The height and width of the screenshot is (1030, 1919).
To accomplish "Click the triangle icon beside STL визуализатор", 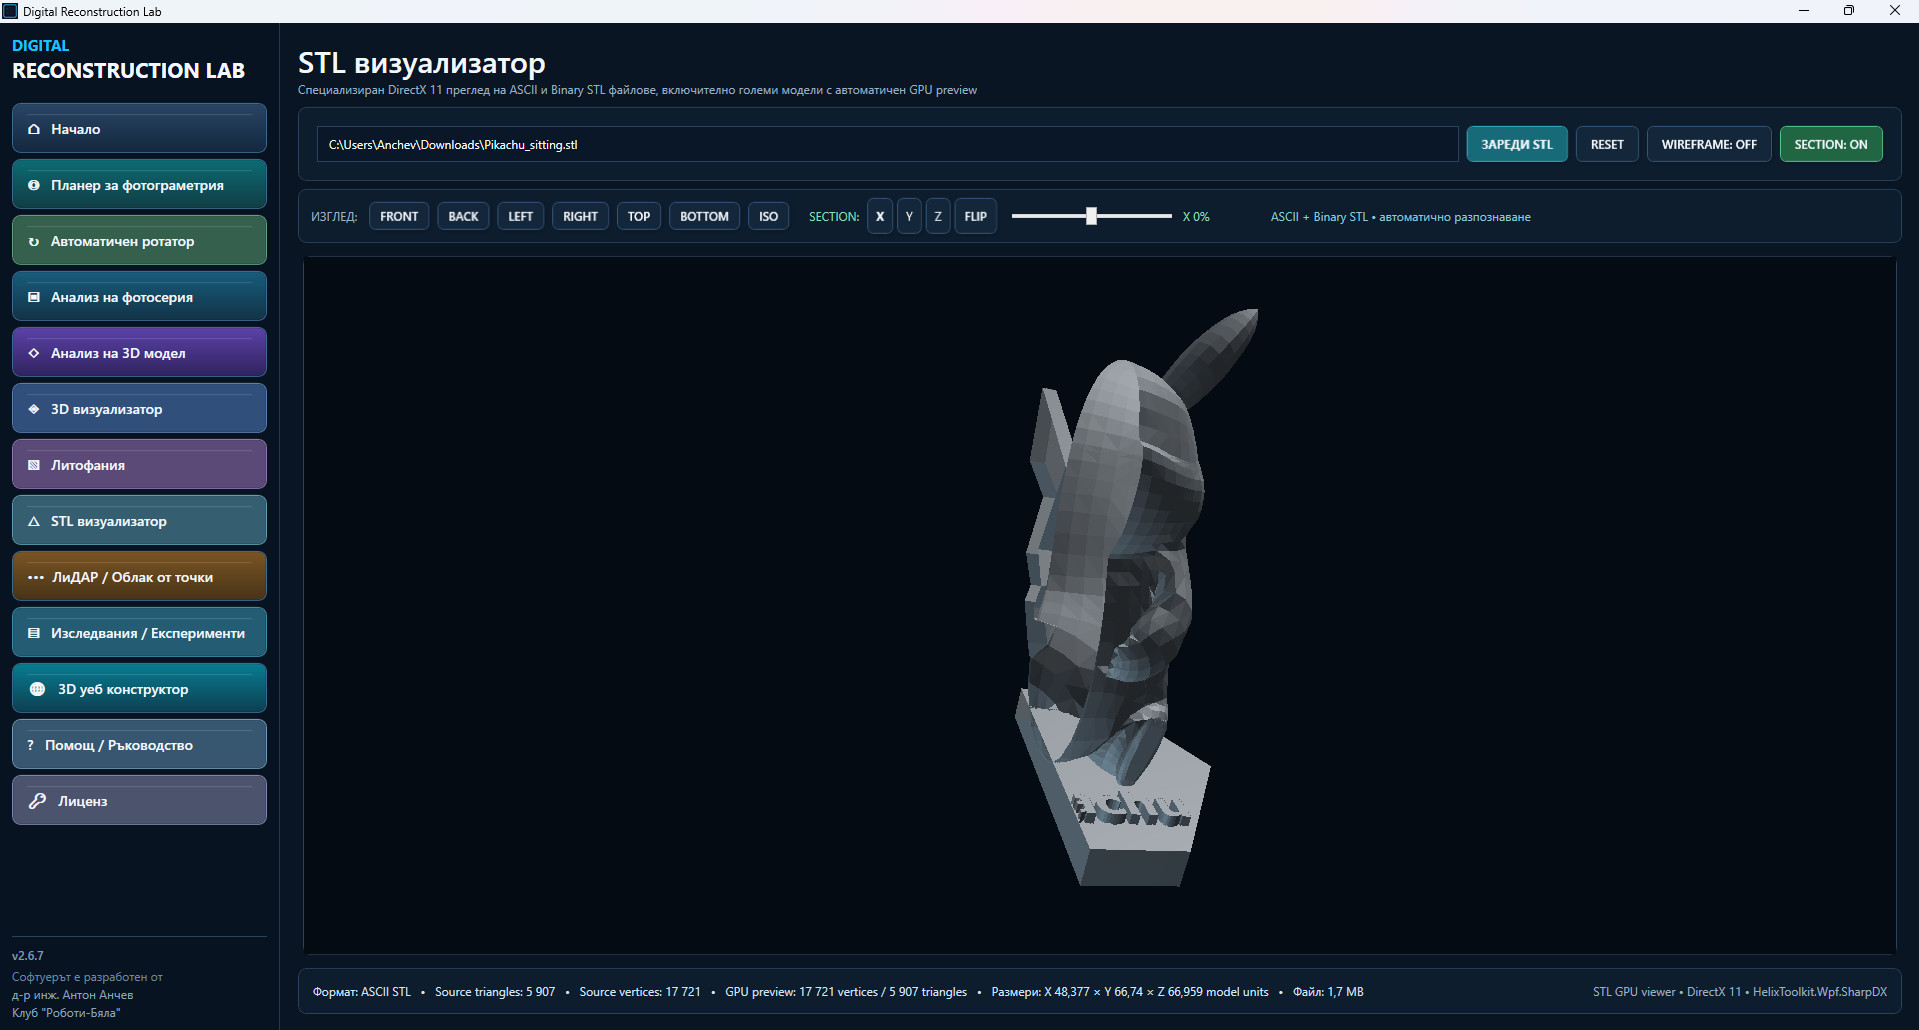I will (x=34, y=521).
